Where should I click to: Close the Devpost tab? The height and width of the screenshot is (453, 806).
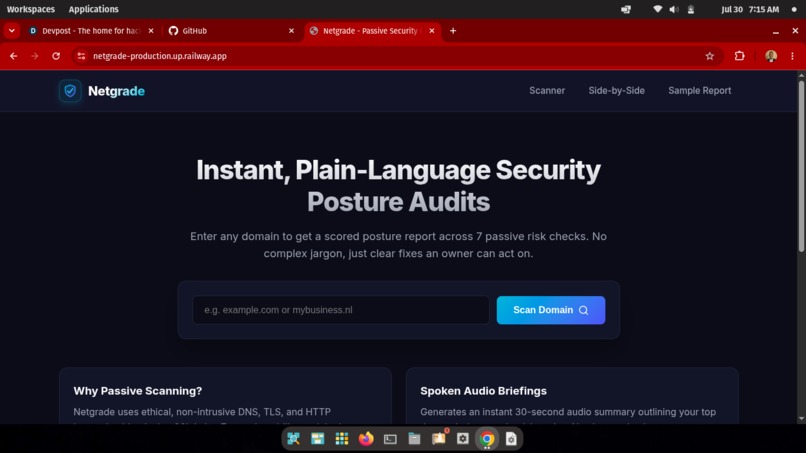tap(151, 31)
